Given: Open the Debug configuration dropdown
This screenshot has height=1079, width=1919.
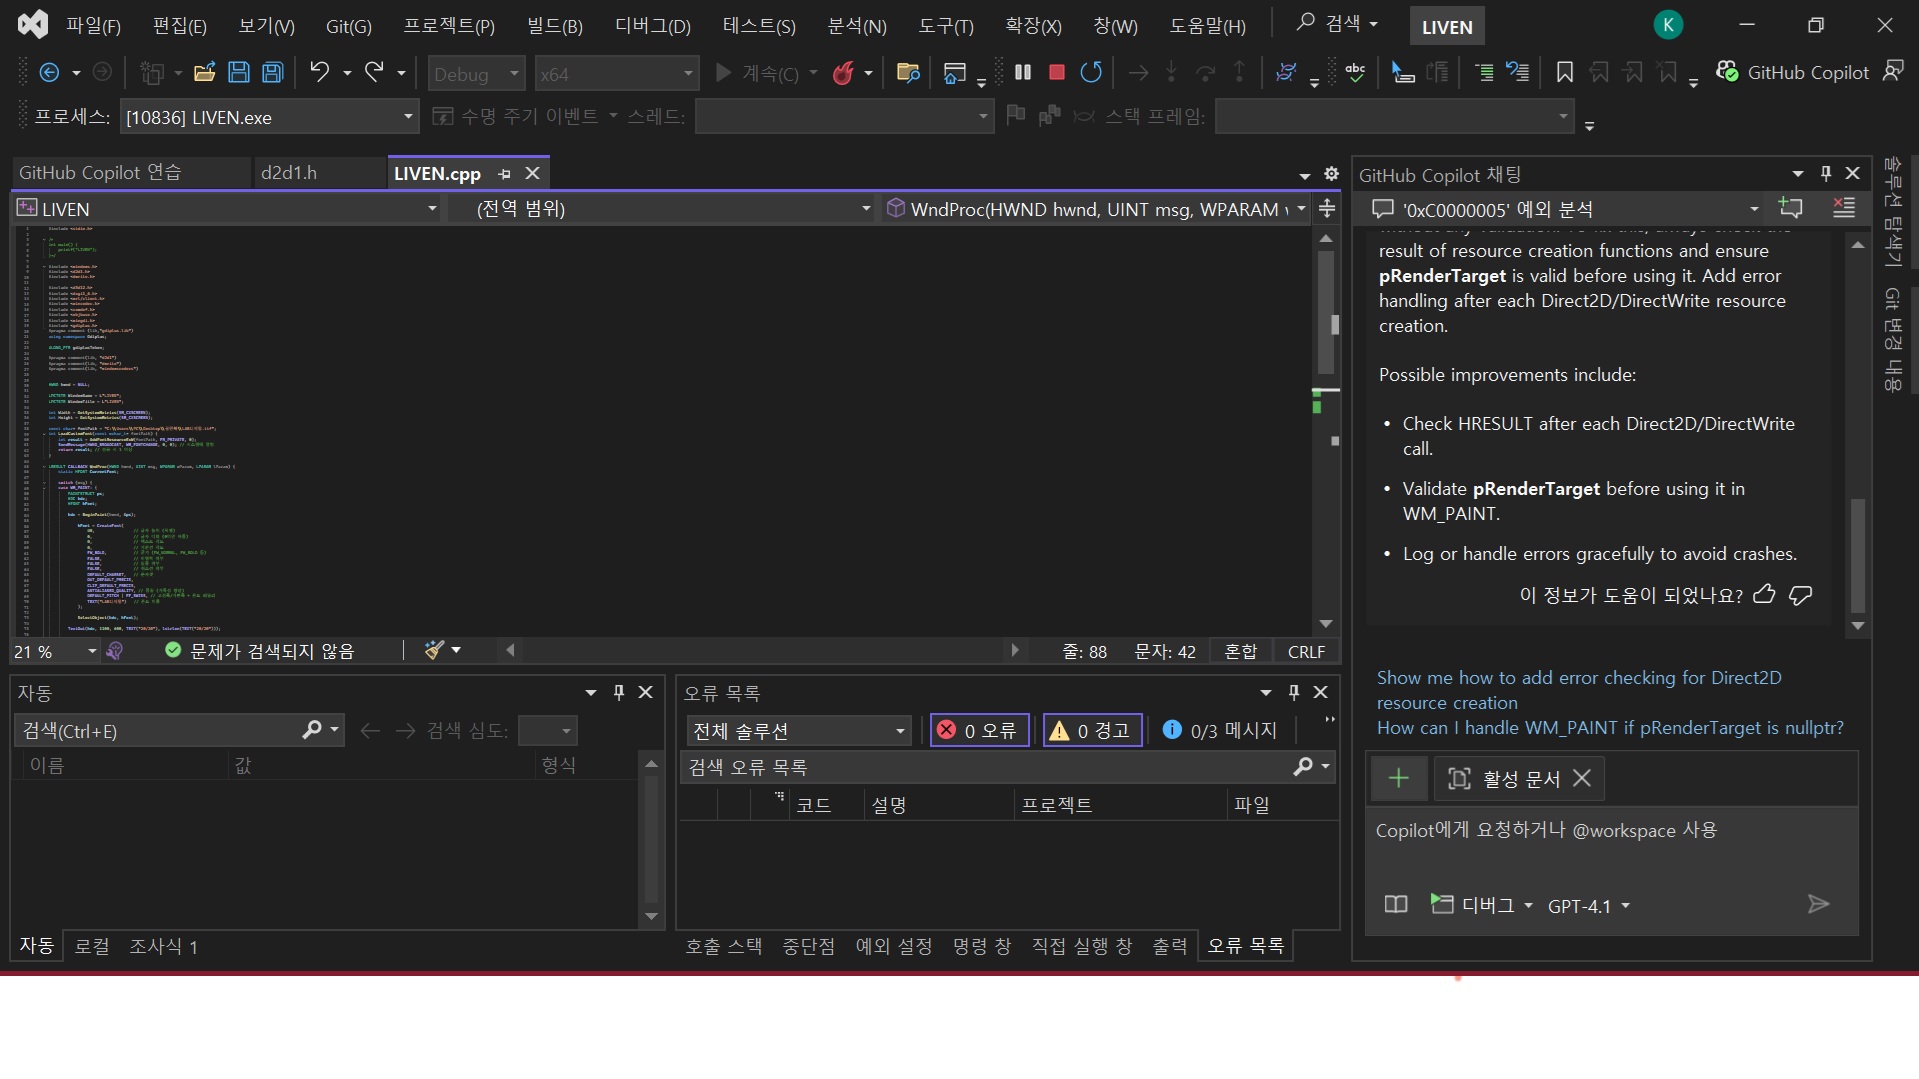Looking at the screenshot, I should (x=476, y=74).
